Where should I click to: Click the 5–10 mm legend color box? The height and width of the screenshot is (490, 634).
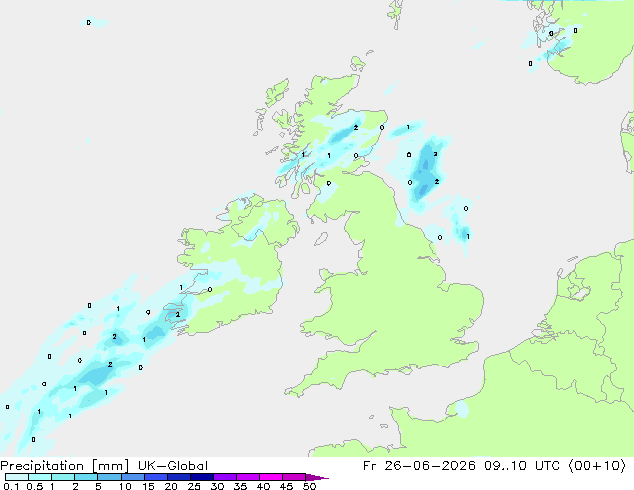(109, 477)
